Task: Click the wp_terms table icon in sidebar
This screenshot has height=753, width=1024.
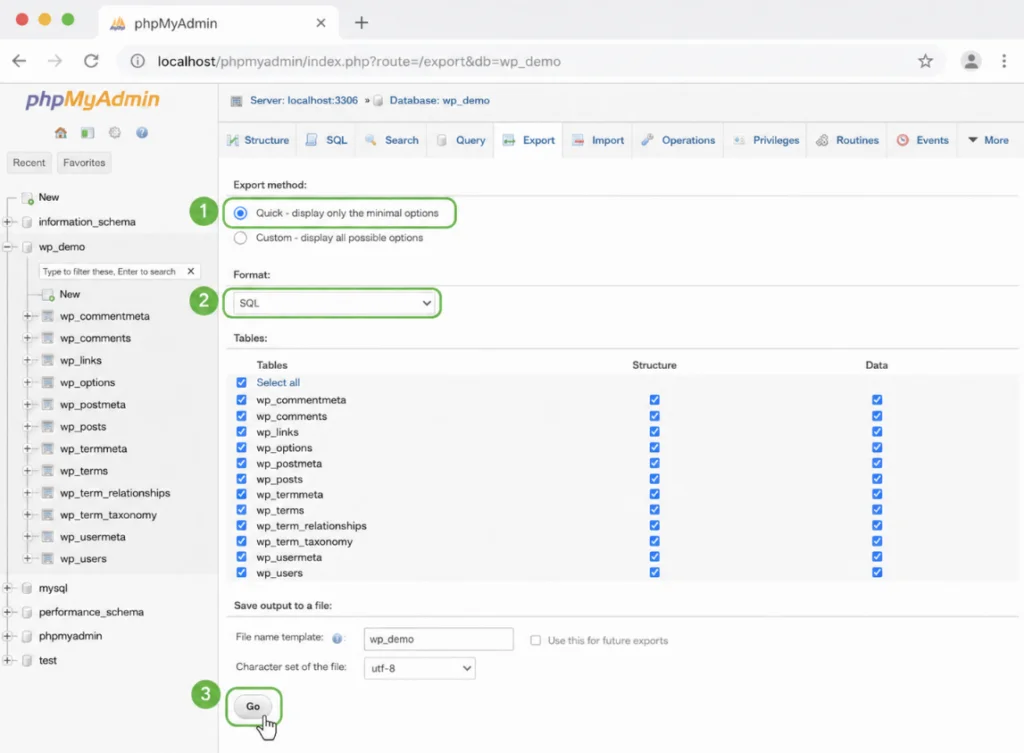Action: pos(48,470)
